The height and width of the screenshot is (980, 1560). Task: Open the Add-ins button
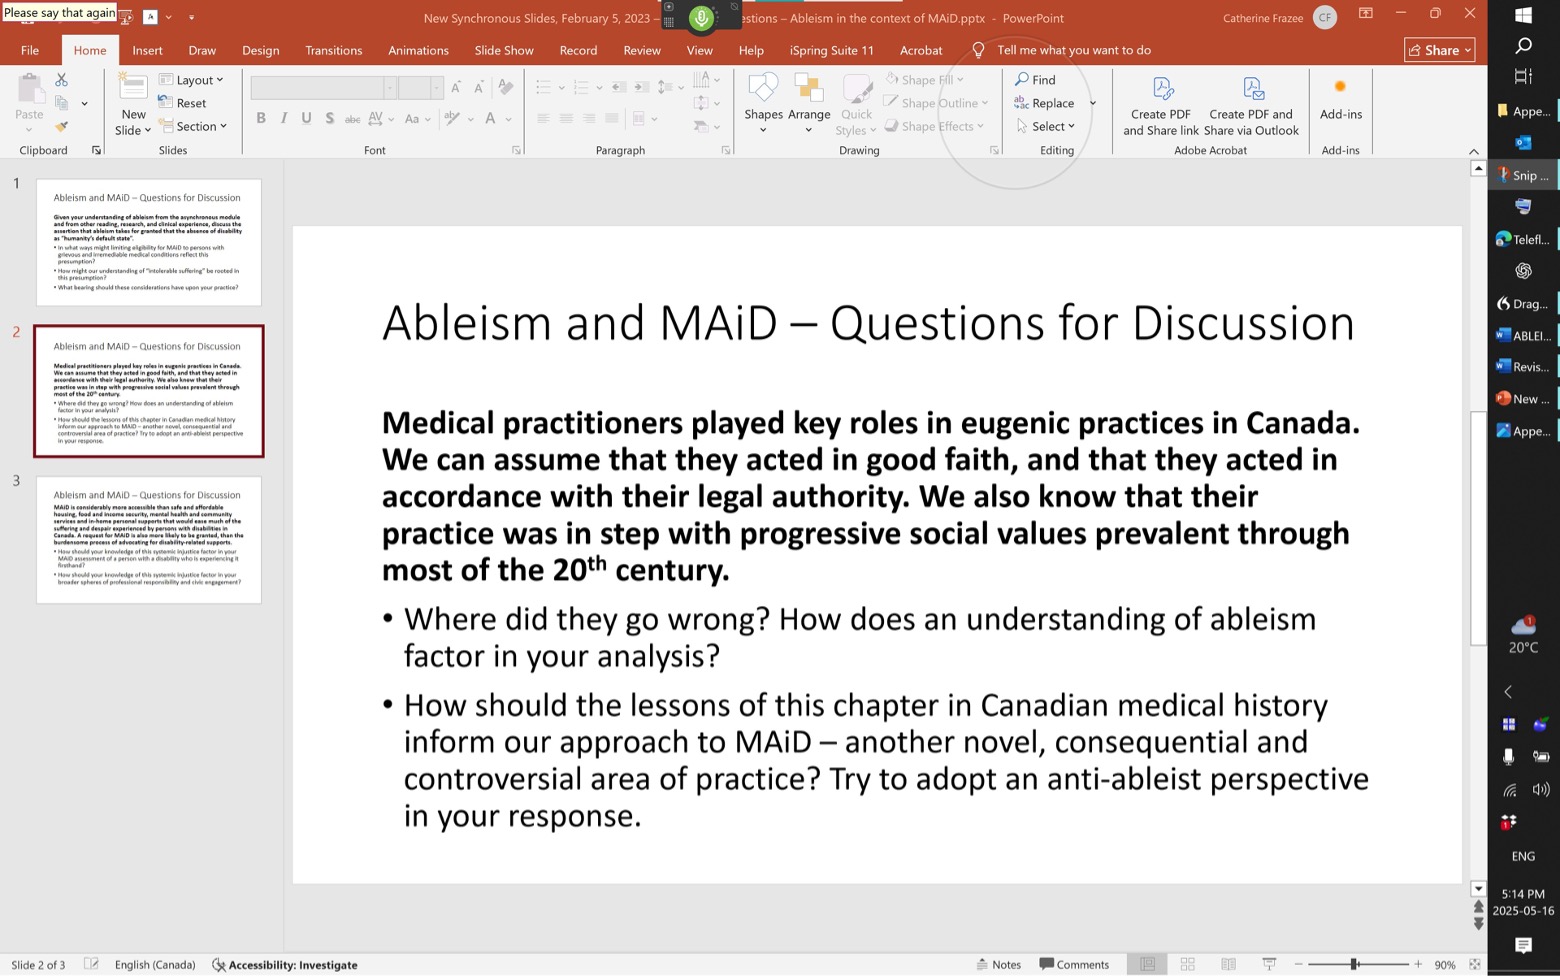tap(1340, 99)
